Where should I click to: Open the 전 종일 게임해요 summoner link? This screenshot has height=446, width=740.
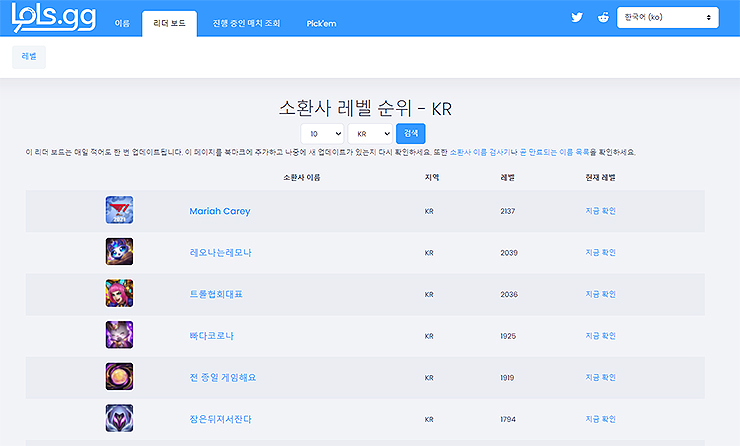pyautogui.click(x=223, y=377)
